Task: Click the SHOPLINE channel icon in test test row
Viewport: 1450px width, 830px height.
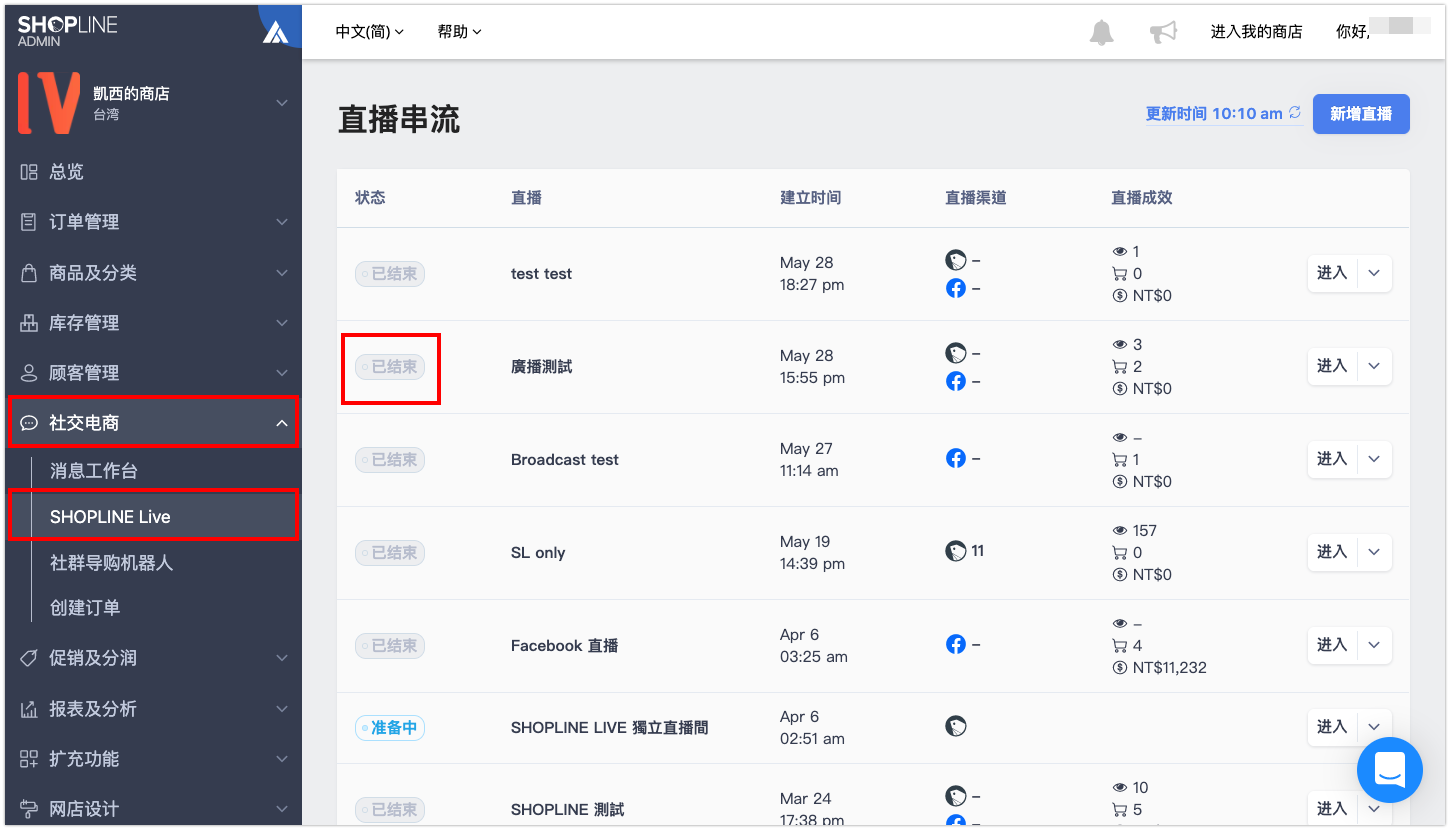Action: point(956,260)
